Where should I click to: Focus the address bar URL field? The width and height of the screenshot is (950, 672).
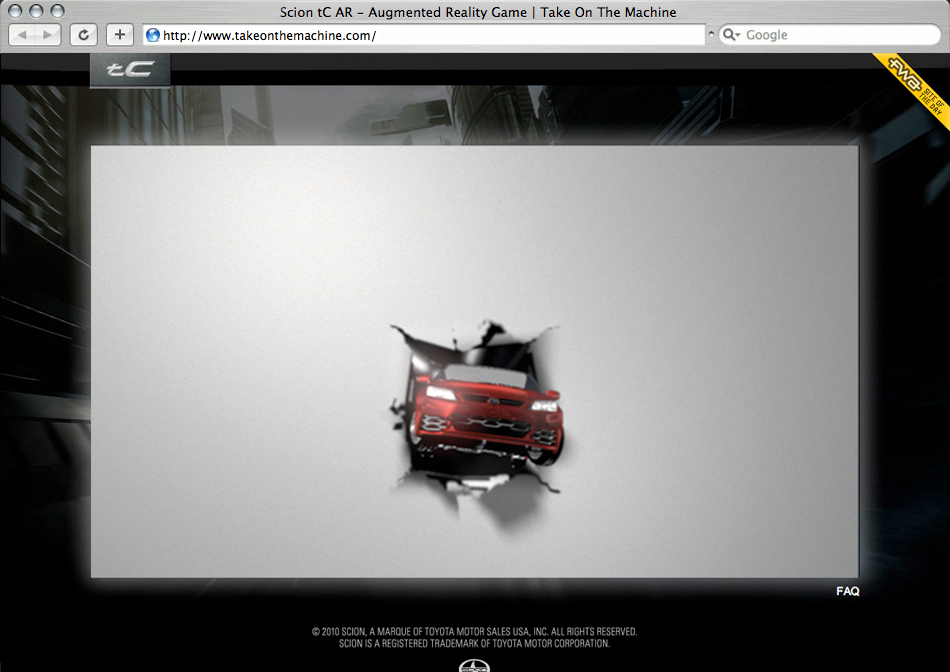[x=430, y=35]
